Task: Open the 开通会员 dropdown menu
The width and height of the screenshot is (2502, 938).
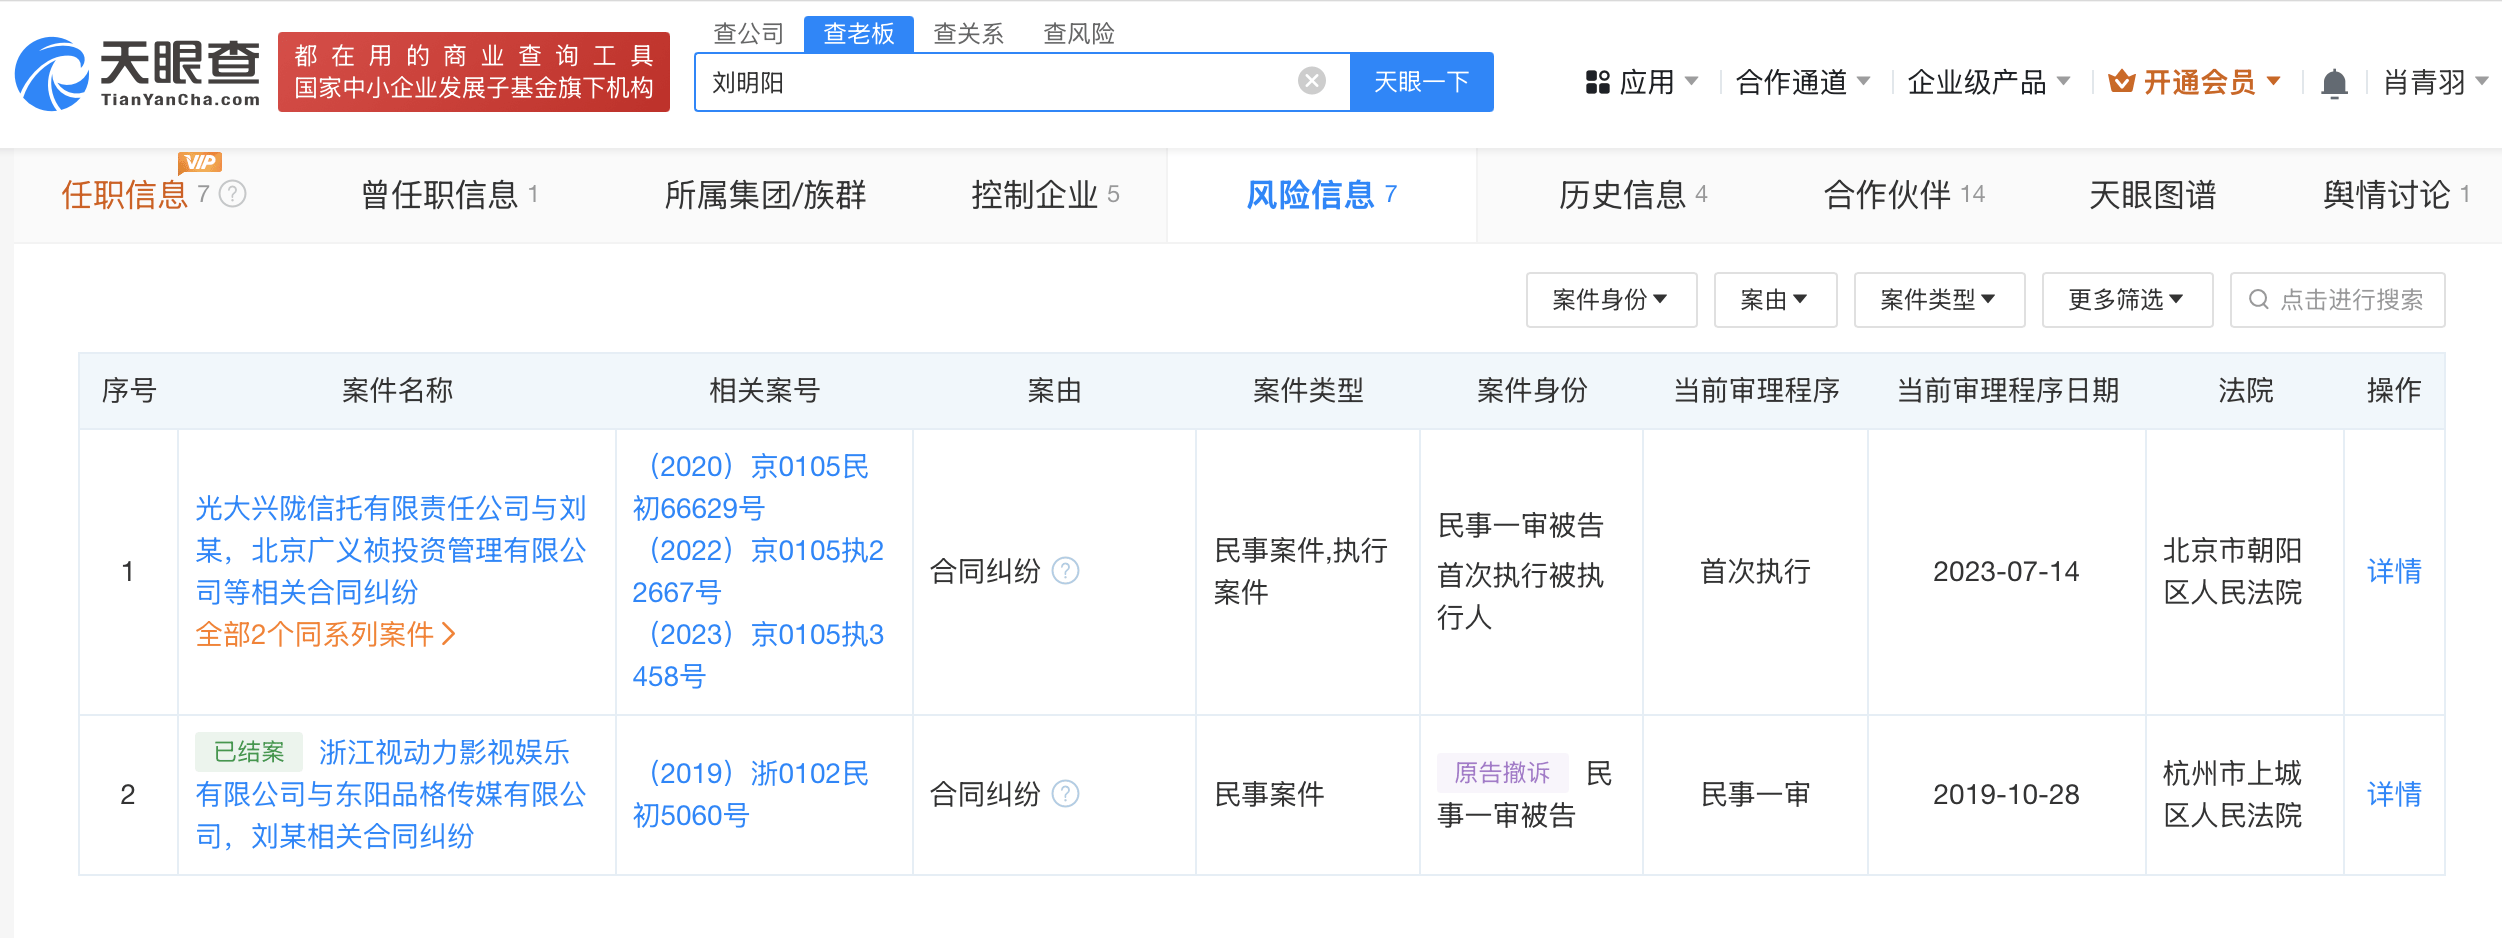Action: point(2274,81)
